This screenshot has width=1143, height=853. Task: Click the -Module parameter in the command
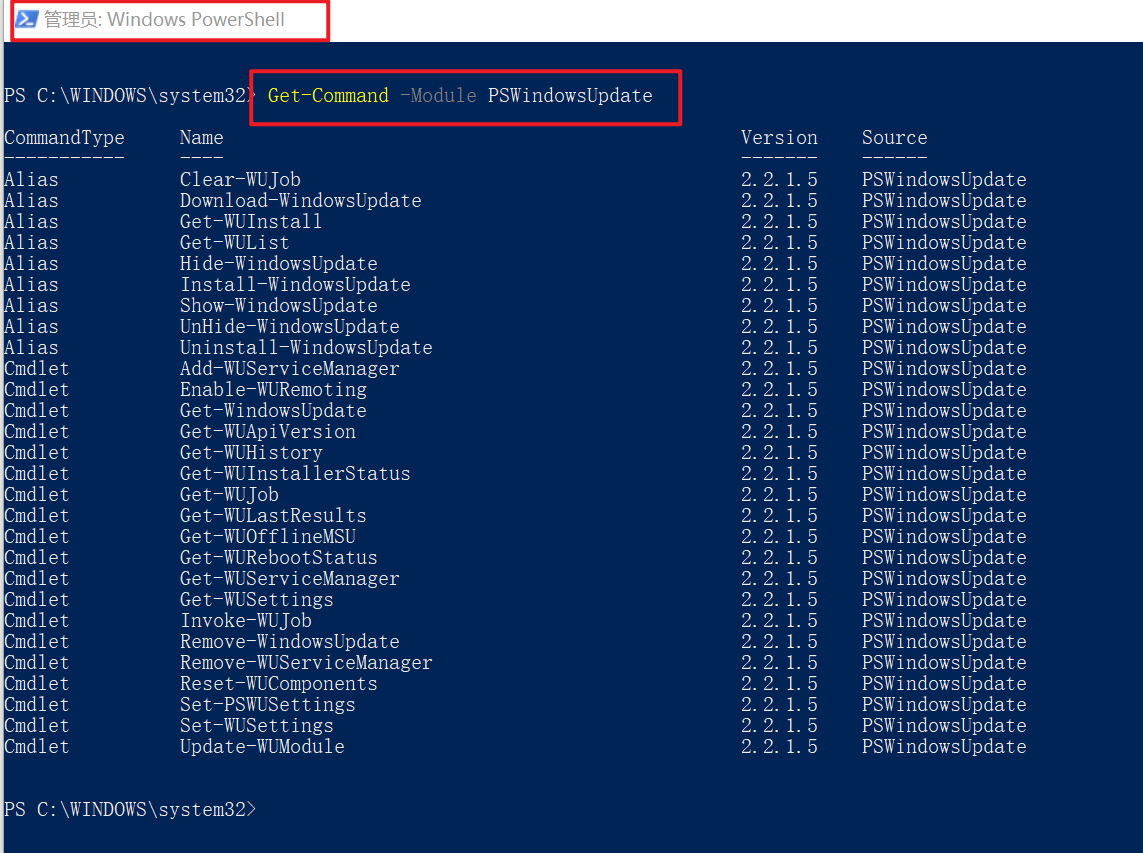click(x=438, y=96)
